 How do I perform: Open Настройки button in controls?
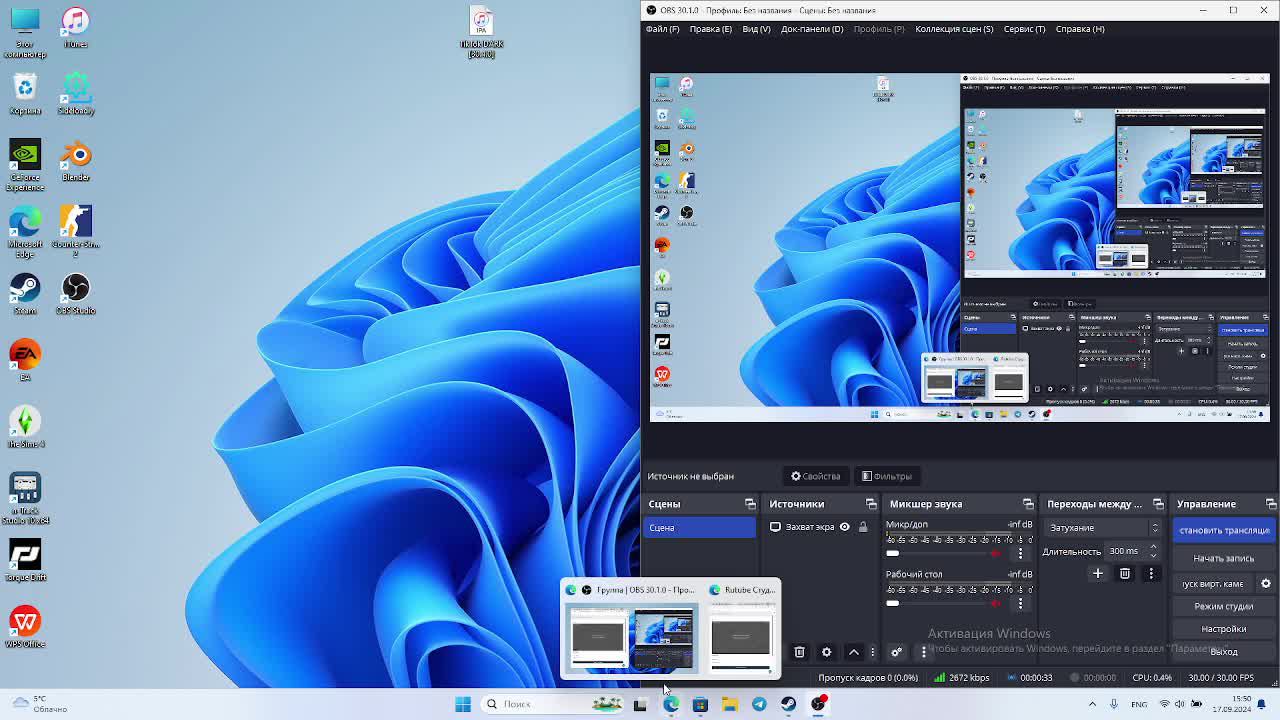click(1224, 629)
